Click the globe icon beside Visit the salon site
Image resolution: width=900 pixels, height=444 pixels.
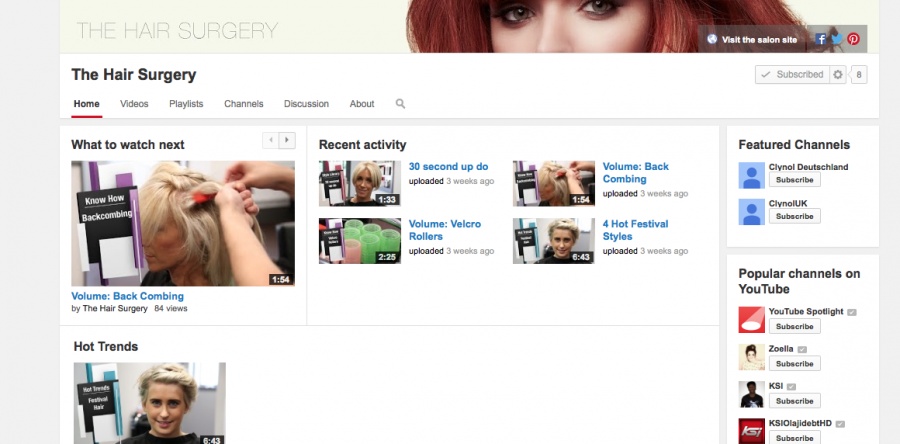[712, 39]
